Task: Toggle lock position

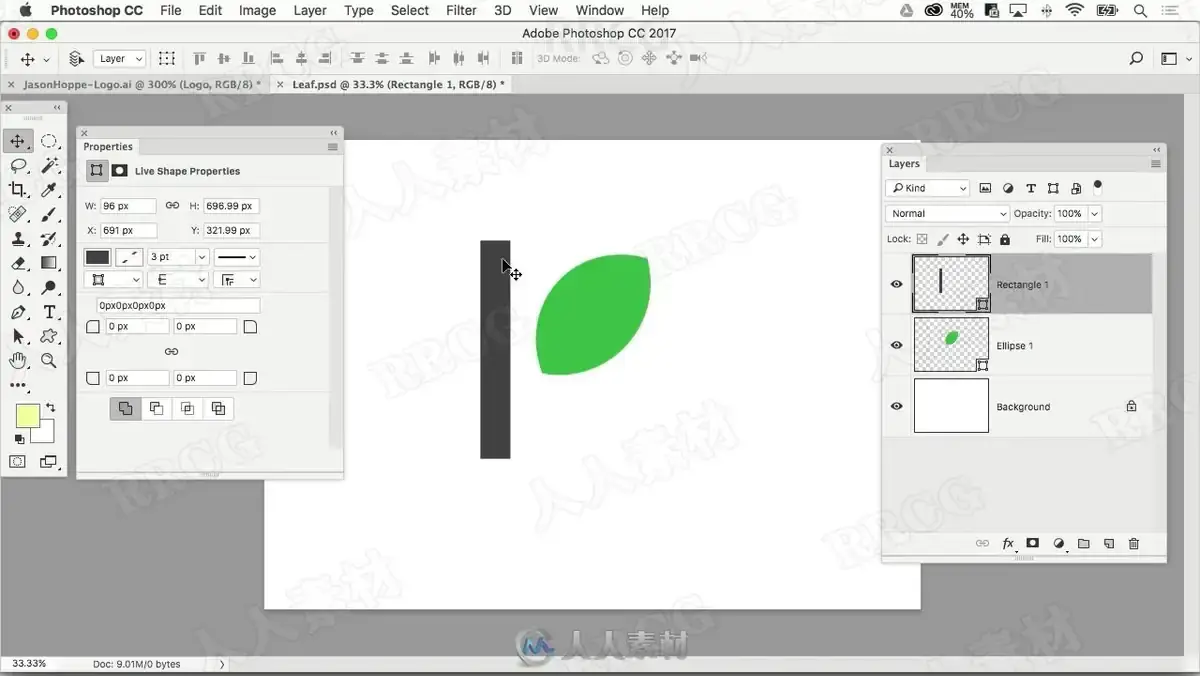Action: click(963, 239)
